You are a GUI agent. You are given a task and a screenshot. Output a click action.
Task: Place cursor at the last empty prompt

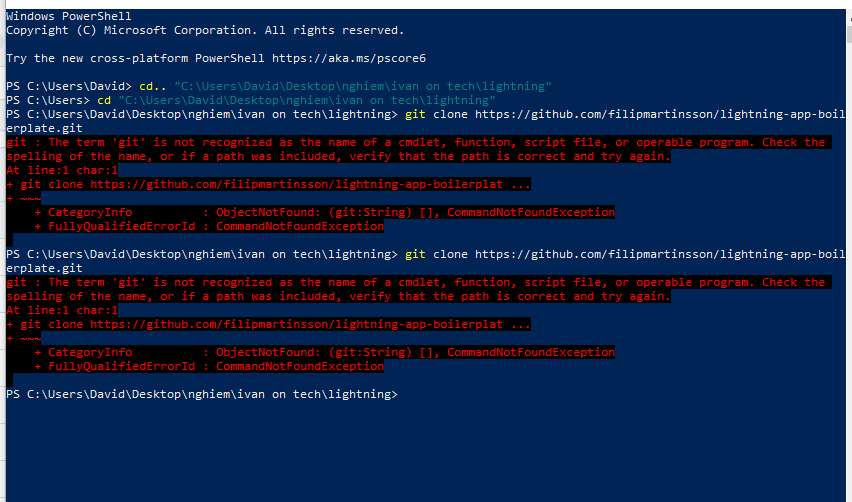[405, 394]
